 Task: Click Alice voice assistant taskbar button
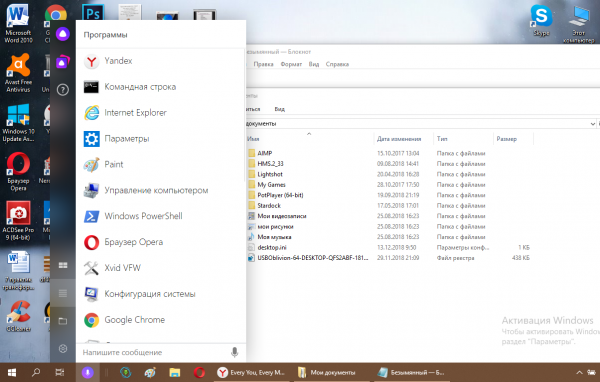coord(88,372)
